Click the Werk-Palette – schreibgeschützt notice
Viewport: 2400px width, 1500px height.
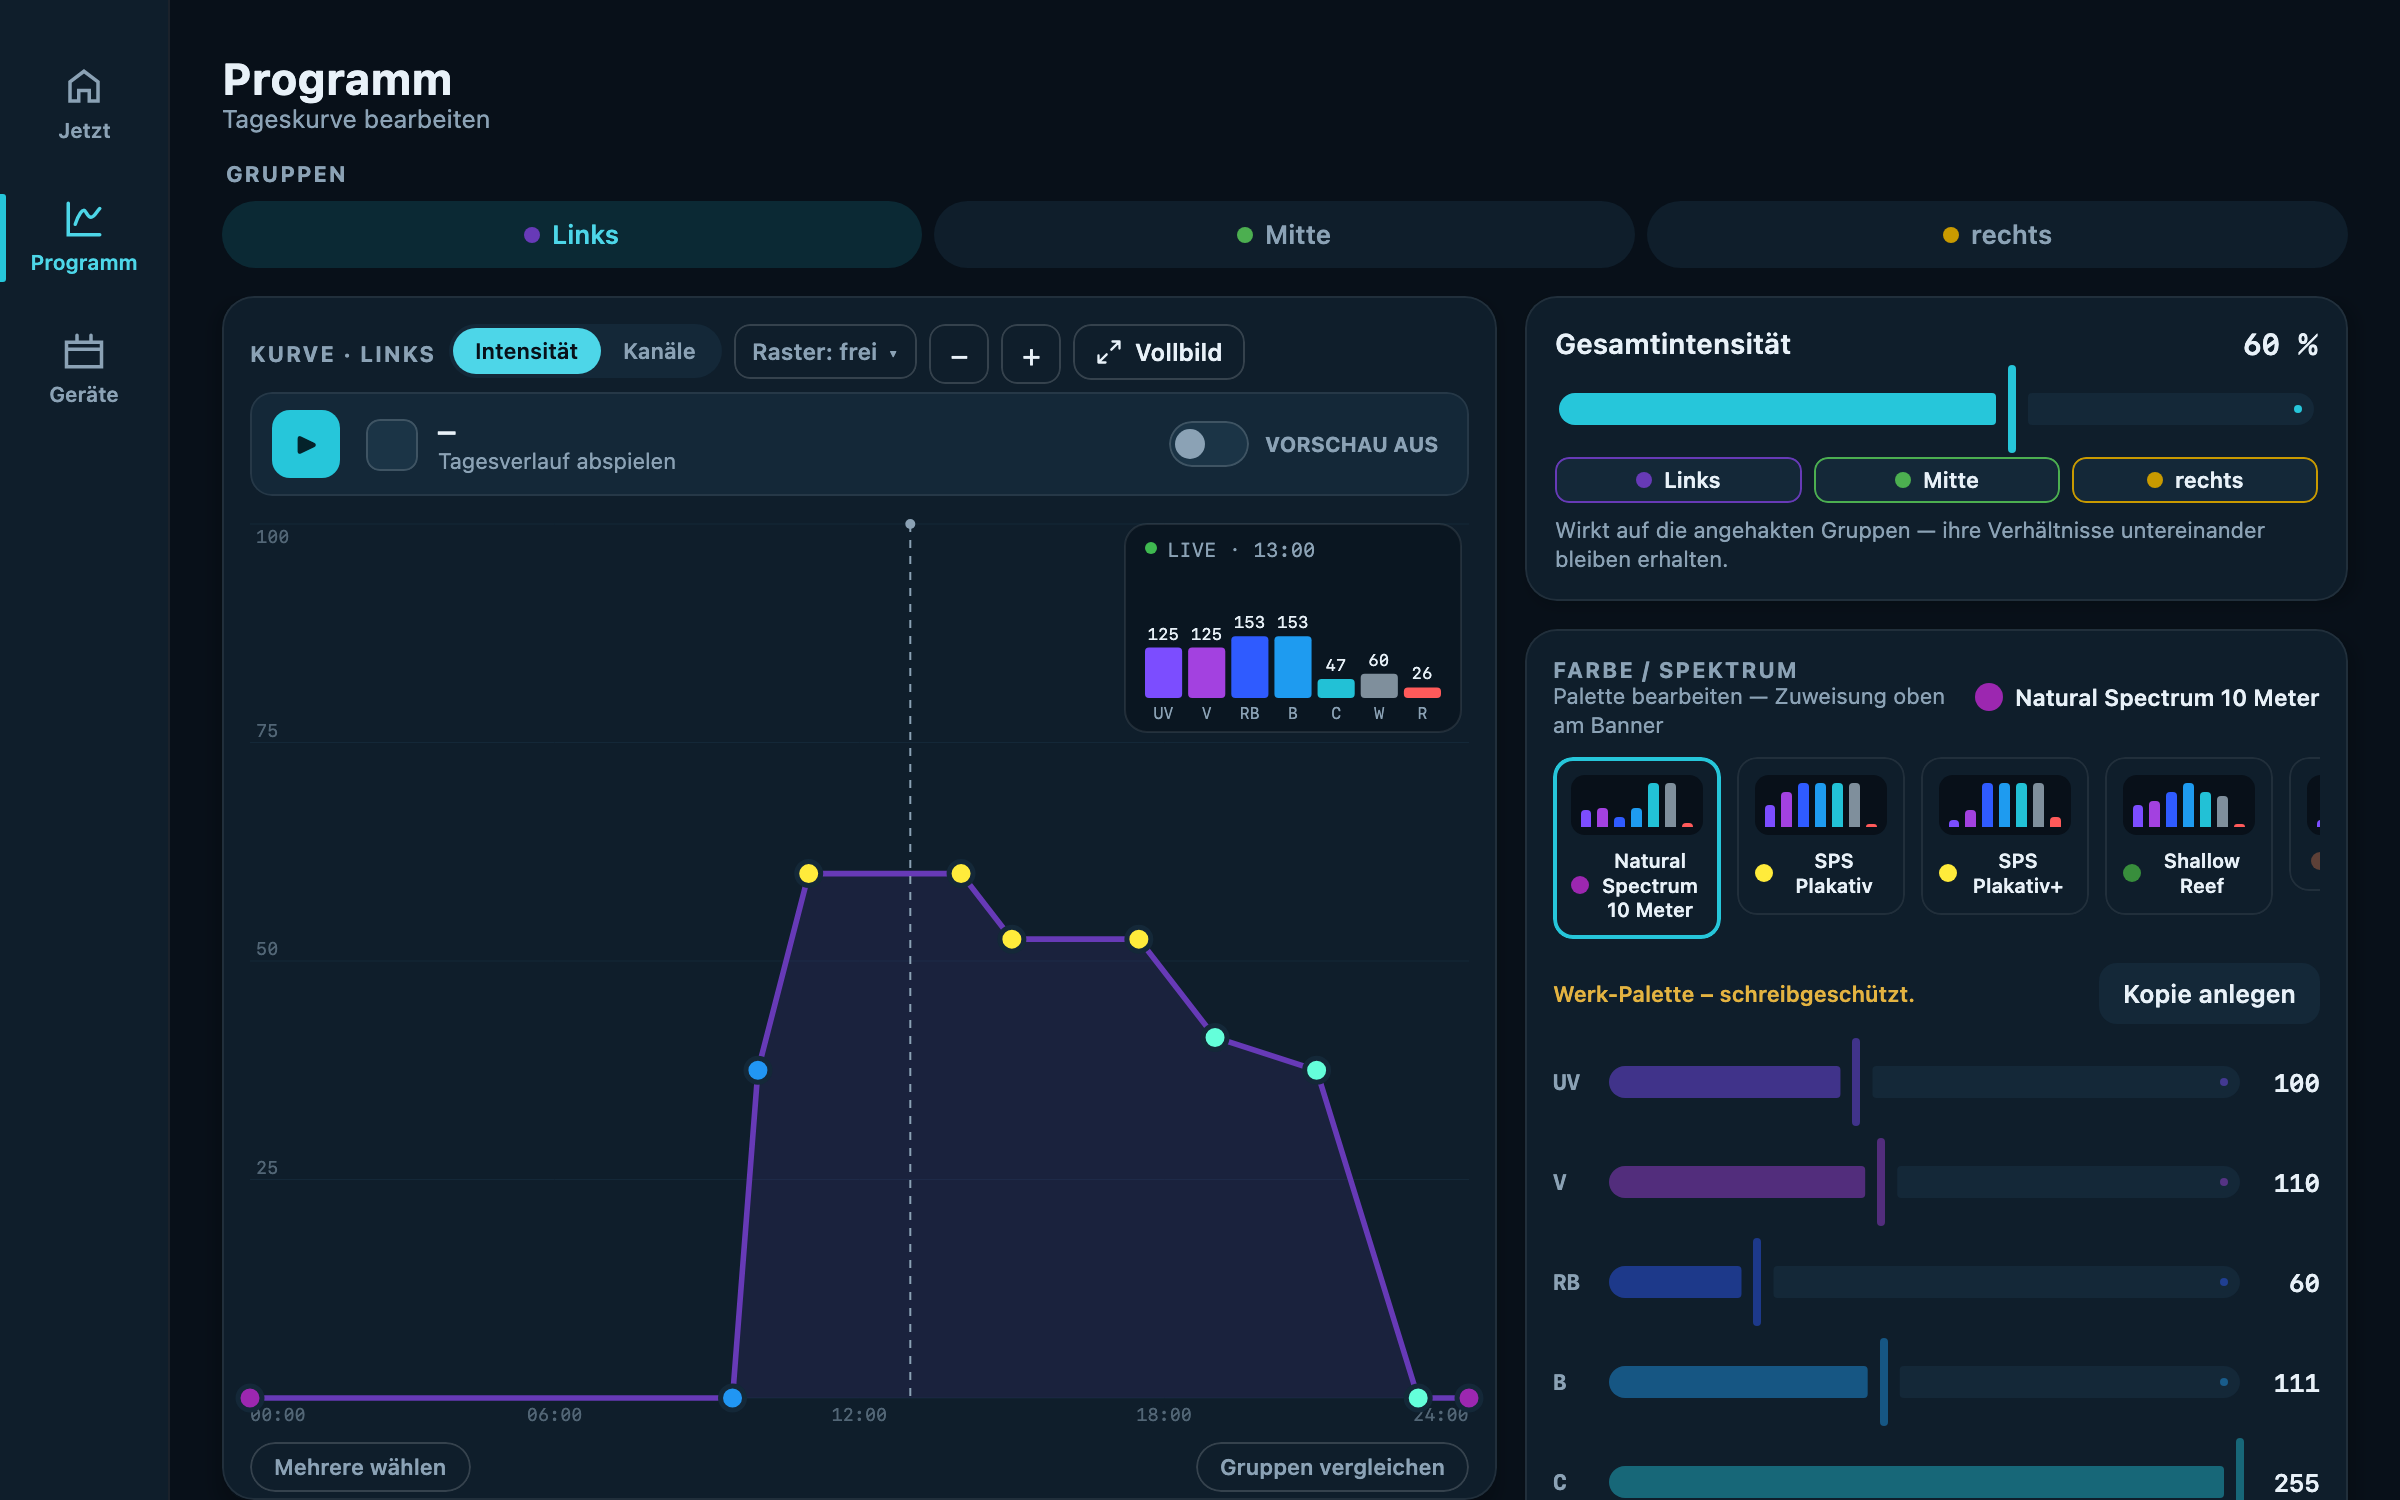point(1733,994)
